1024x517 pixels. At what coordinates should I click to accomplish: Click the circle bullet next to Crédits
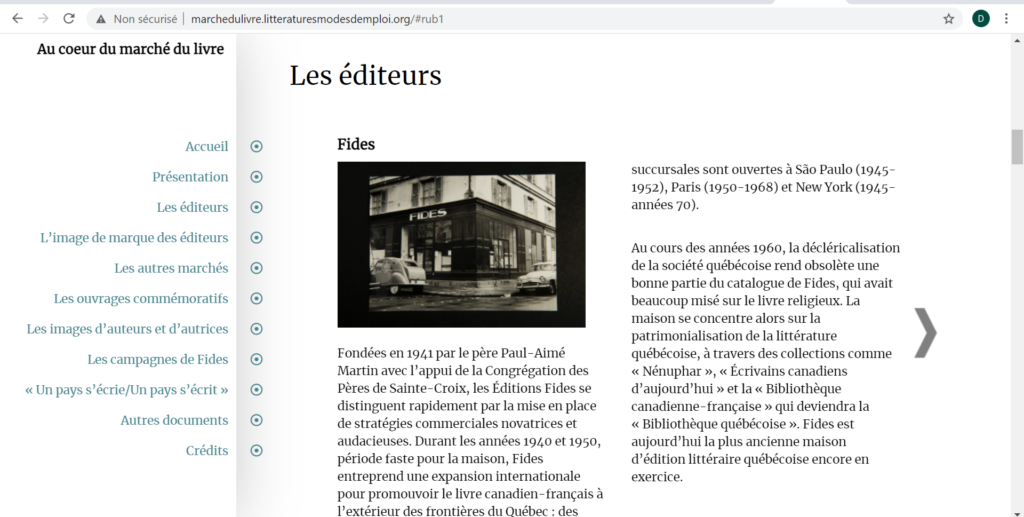click(x=257, y=450)
